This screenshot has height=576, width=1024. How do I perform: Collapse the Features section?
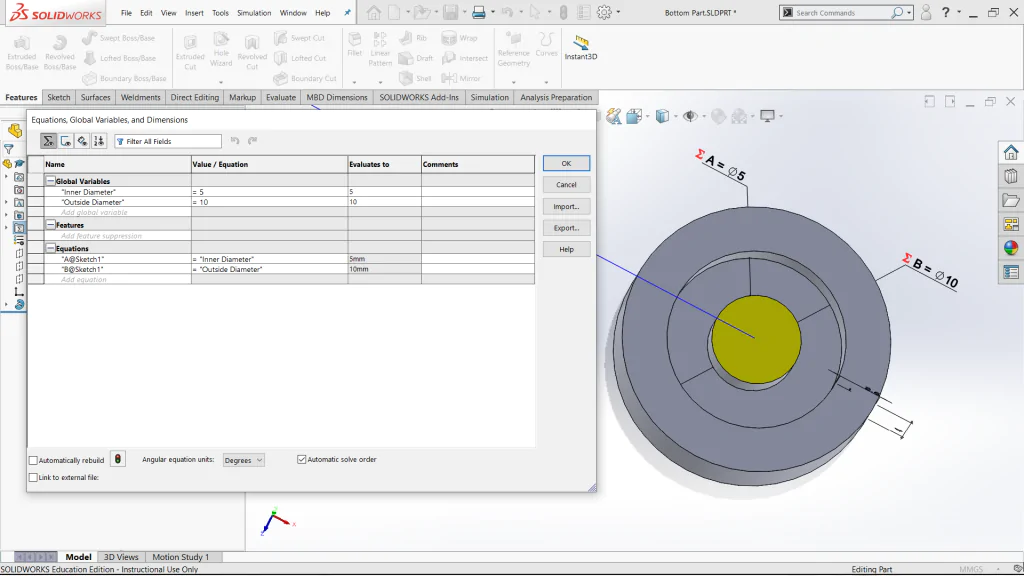pos(50,225)
